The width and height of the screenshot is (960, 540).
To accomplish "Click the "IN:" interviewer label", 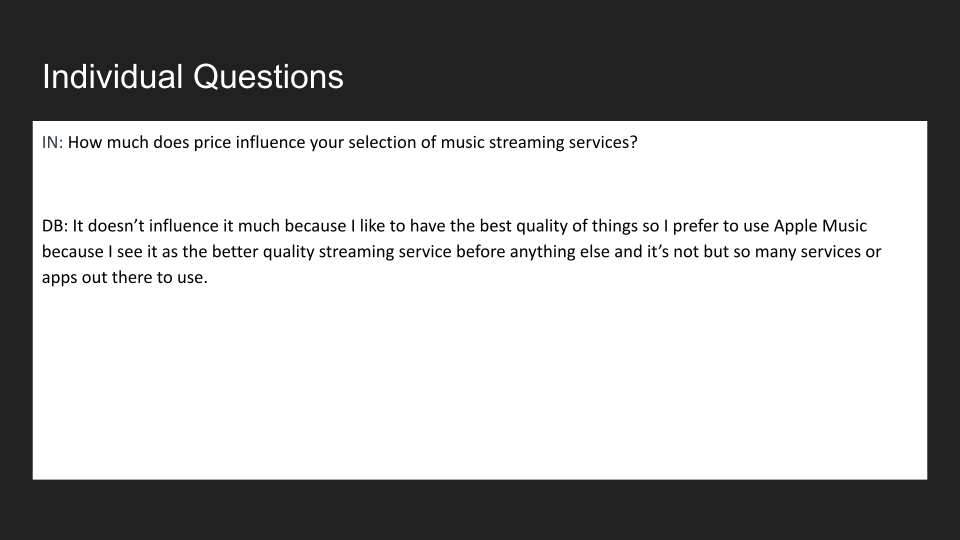I will 53,142.
